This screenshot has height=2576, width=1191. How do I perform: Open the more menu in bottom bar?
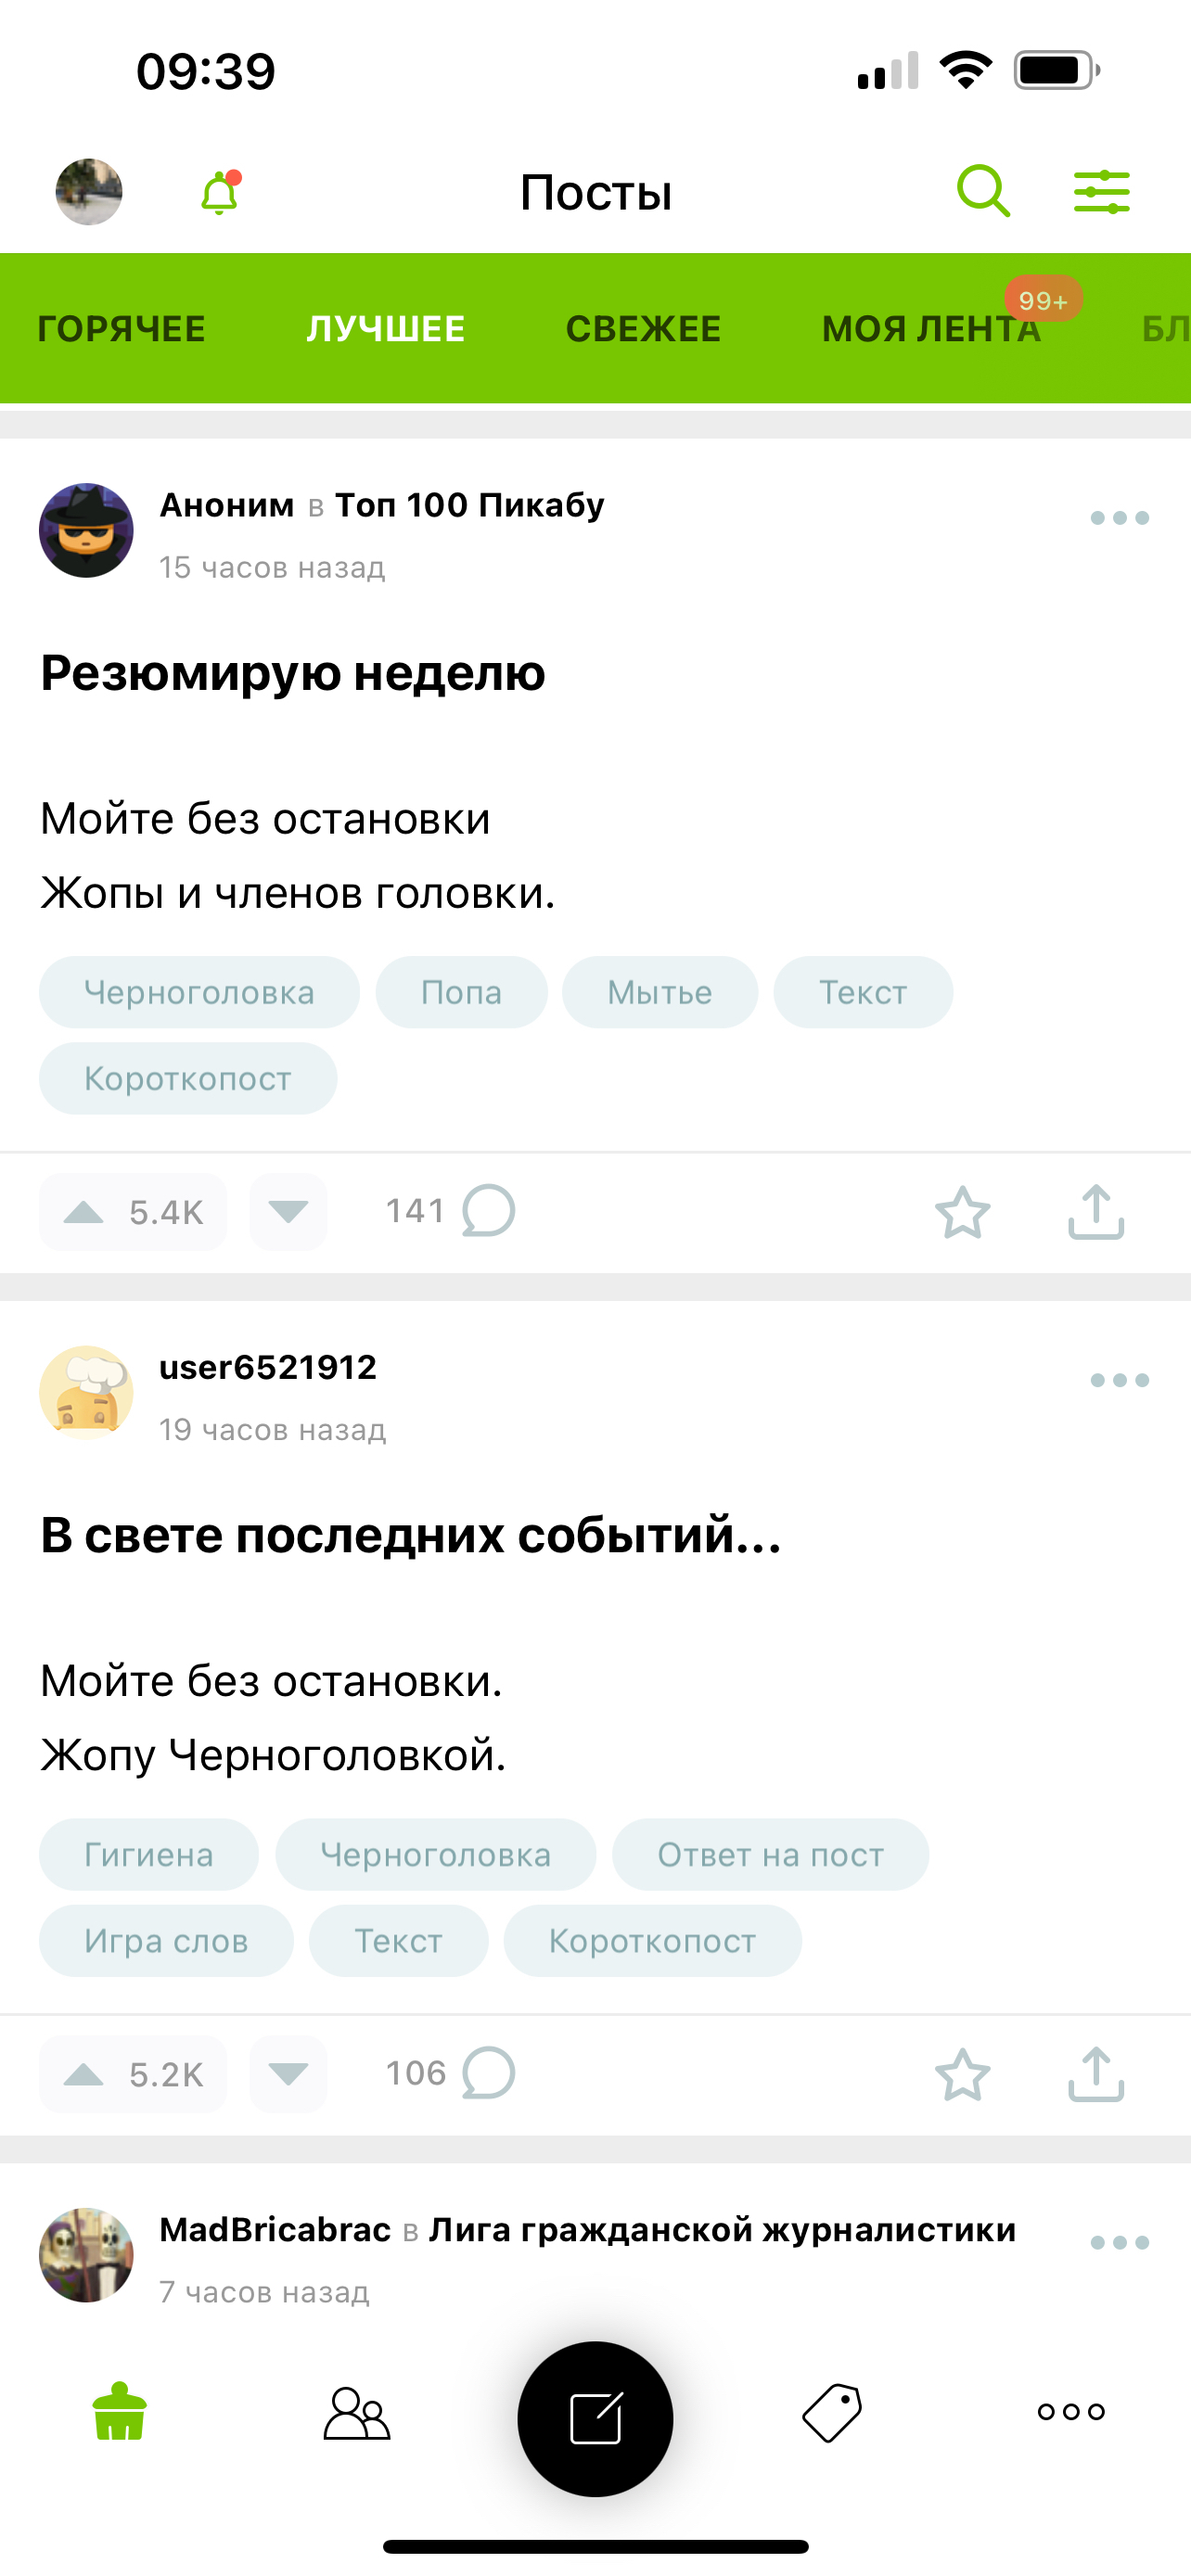click(x=1071, y=2412)
